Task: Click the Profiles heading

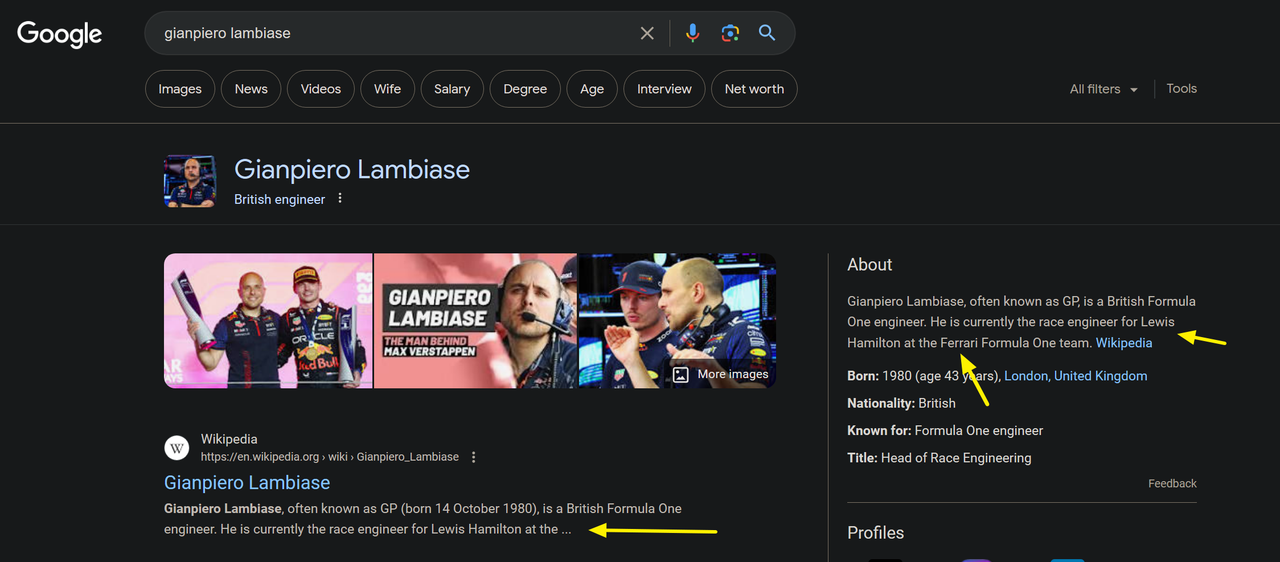Action: click(x=876, y=533)
